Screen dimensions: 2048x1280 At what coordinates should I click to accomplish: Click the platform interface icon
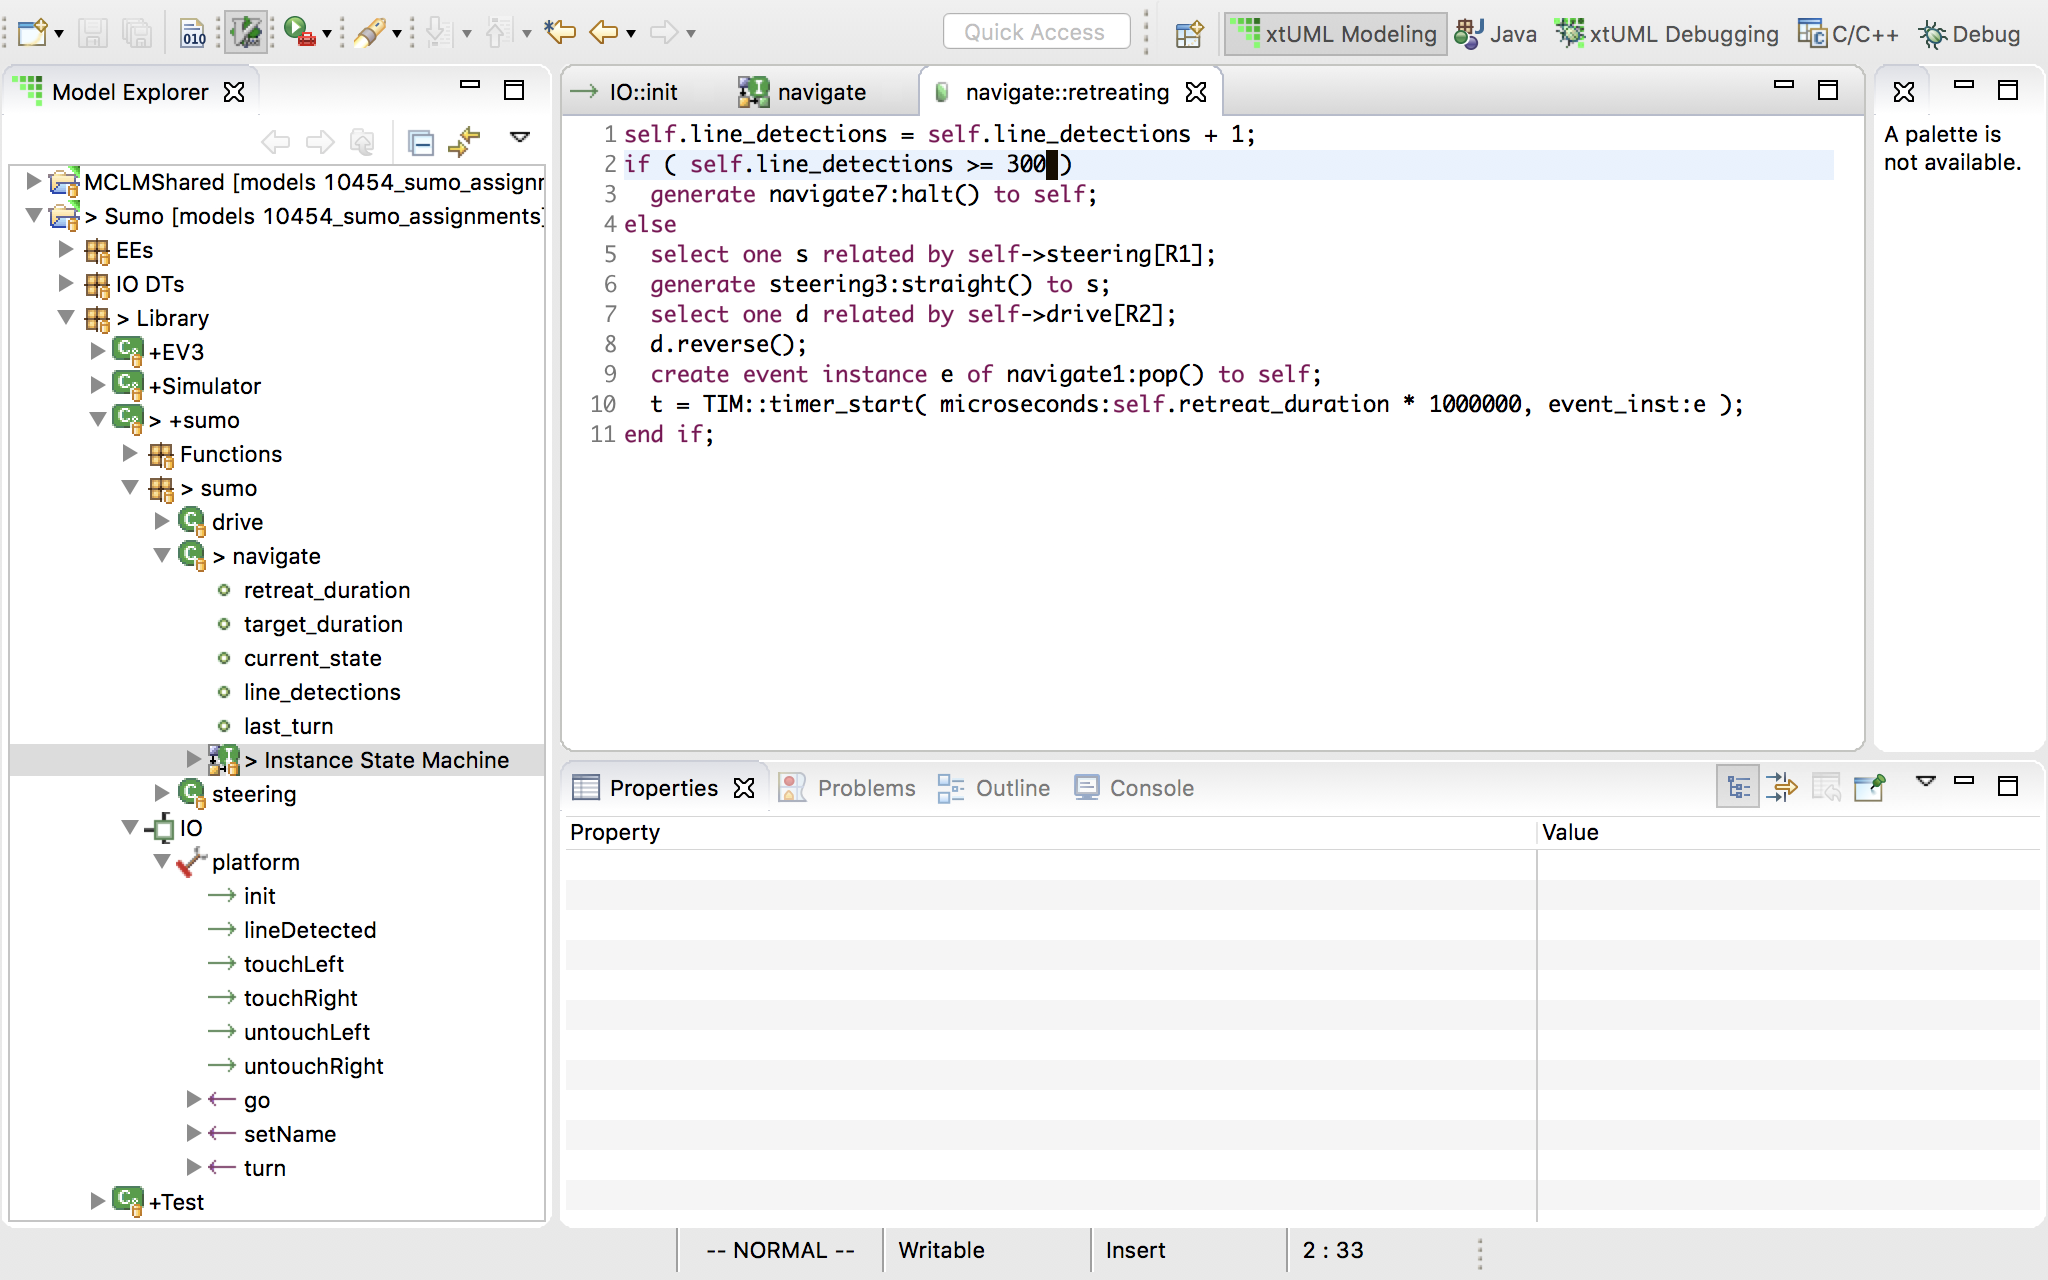click(x=192, y=862)
